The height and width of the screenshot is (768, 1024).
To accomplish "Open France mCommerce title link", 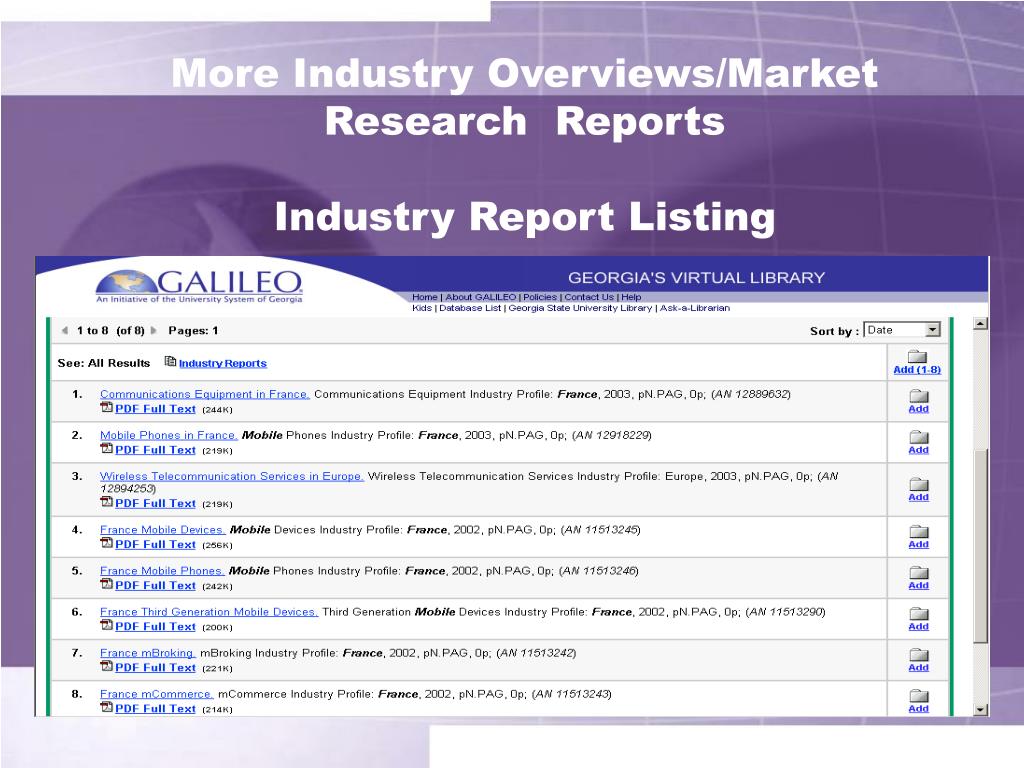I will click(x=157, y=694).
